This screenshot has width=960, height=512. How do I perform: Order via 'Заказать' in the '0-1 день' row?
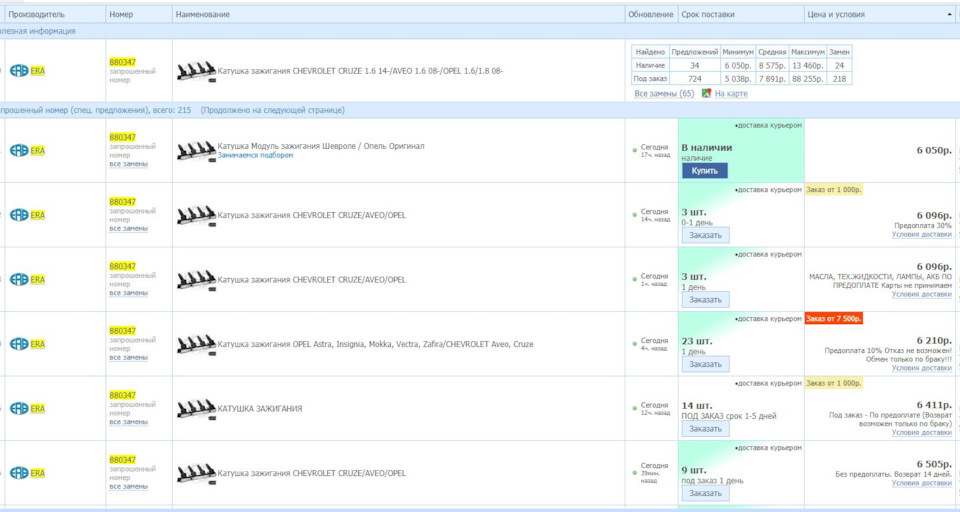[x=705, y=235]
